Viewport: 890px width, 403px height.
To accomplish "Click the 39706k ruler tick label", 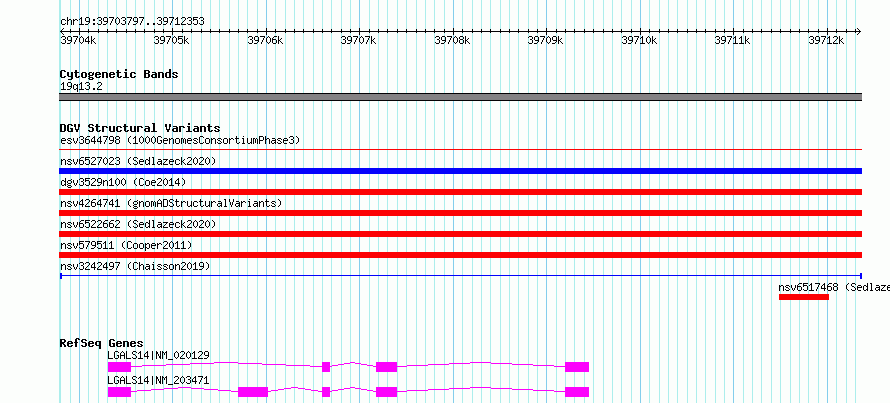I will coord(265,41).
